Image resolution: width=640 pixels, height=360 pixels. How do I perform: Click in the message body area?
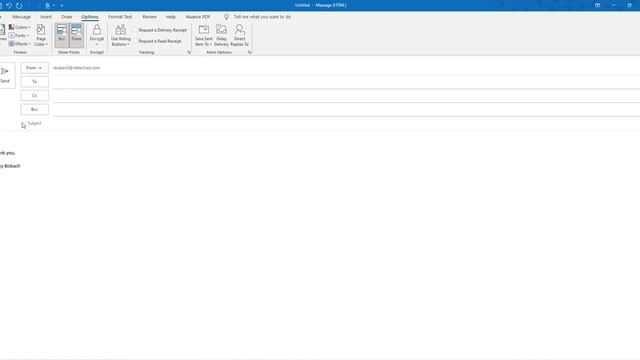click(x=320, y=245)
